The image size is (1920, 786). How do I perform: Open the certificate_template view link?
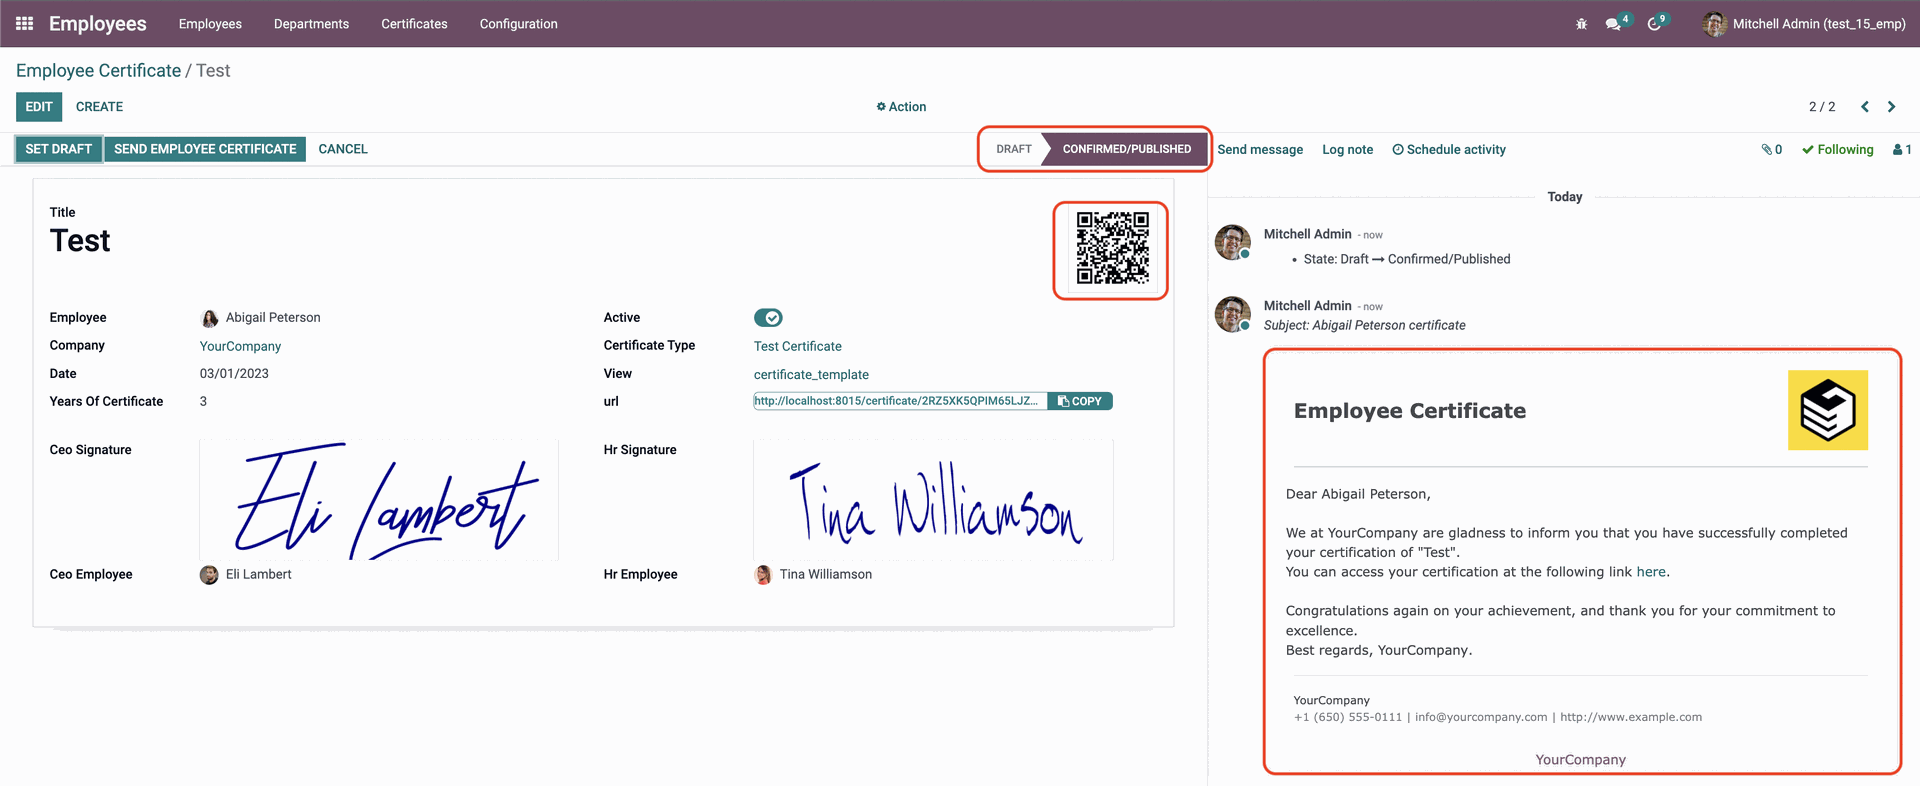pos(811,374)
